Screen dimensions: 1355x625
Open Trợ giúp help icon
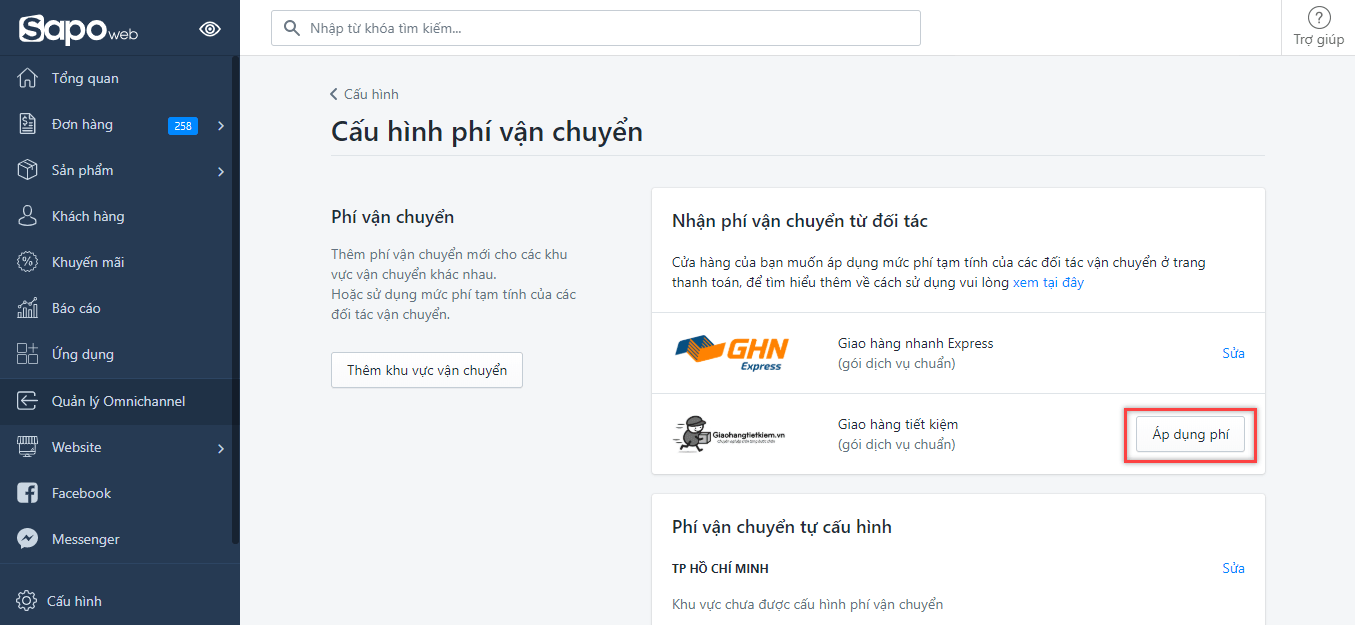pyautogui.click(x=1319, y=17)
